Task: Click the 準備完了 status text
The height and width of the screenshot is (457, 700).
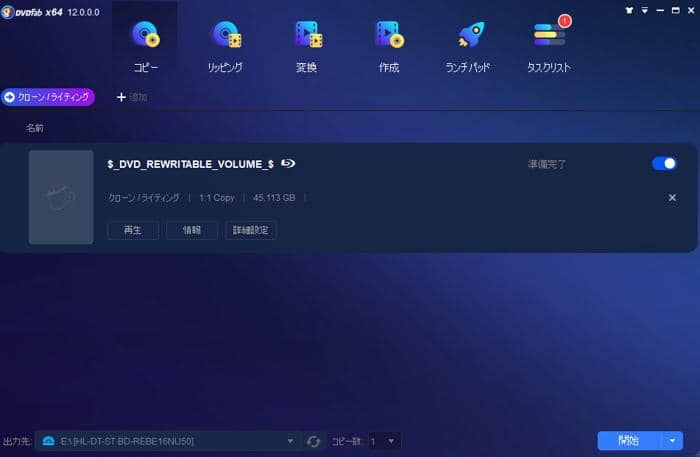Action: tap(547, 164)
